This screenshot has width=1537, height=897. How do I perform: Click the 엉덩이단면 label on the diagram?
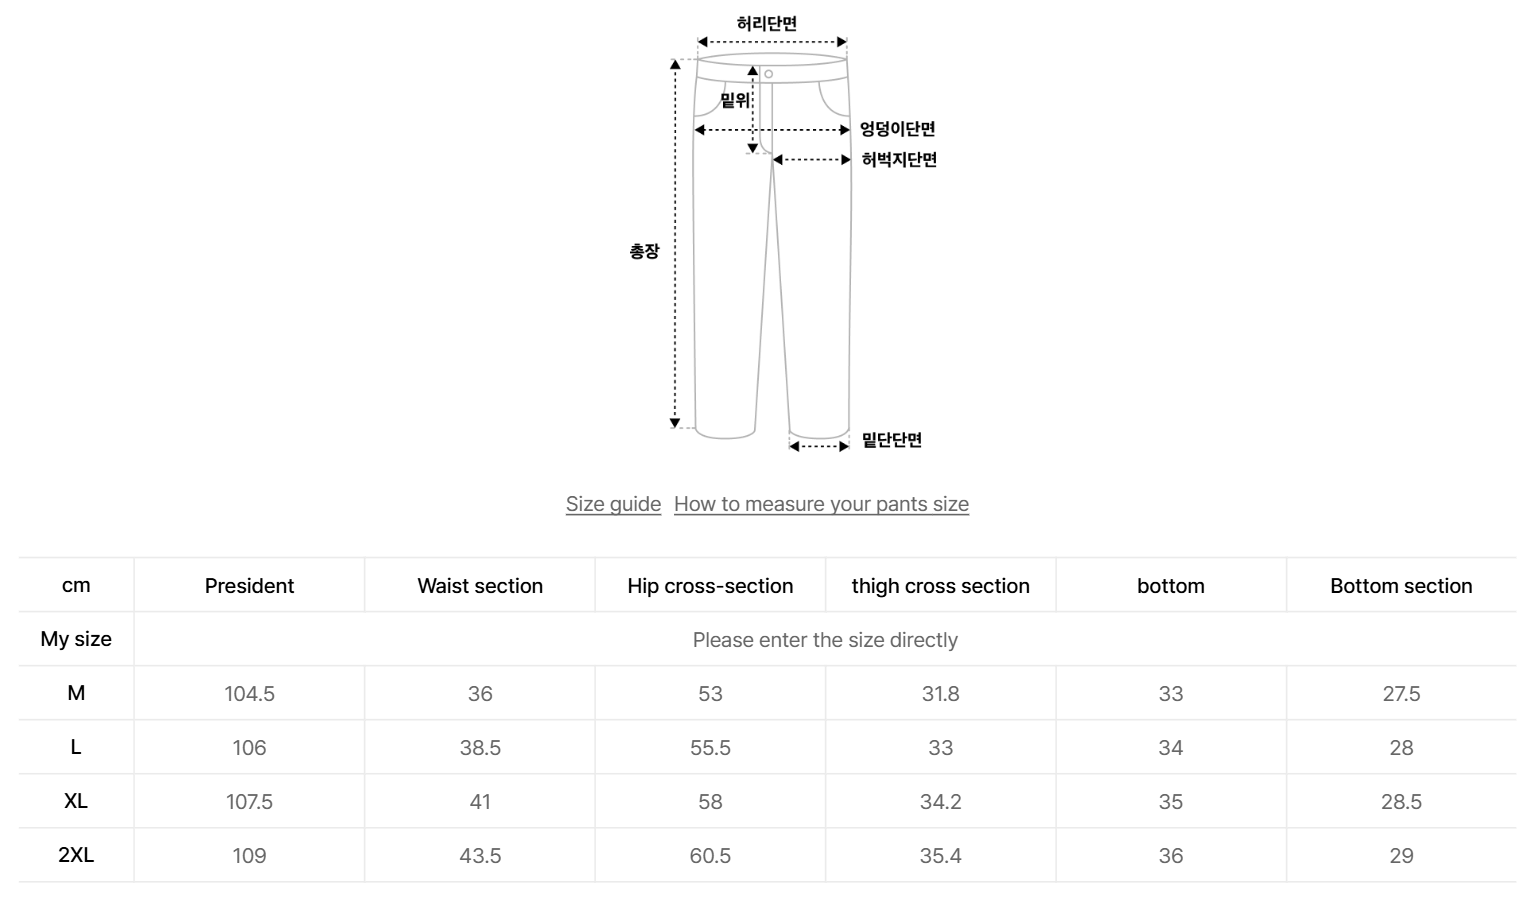click(897, 129)
